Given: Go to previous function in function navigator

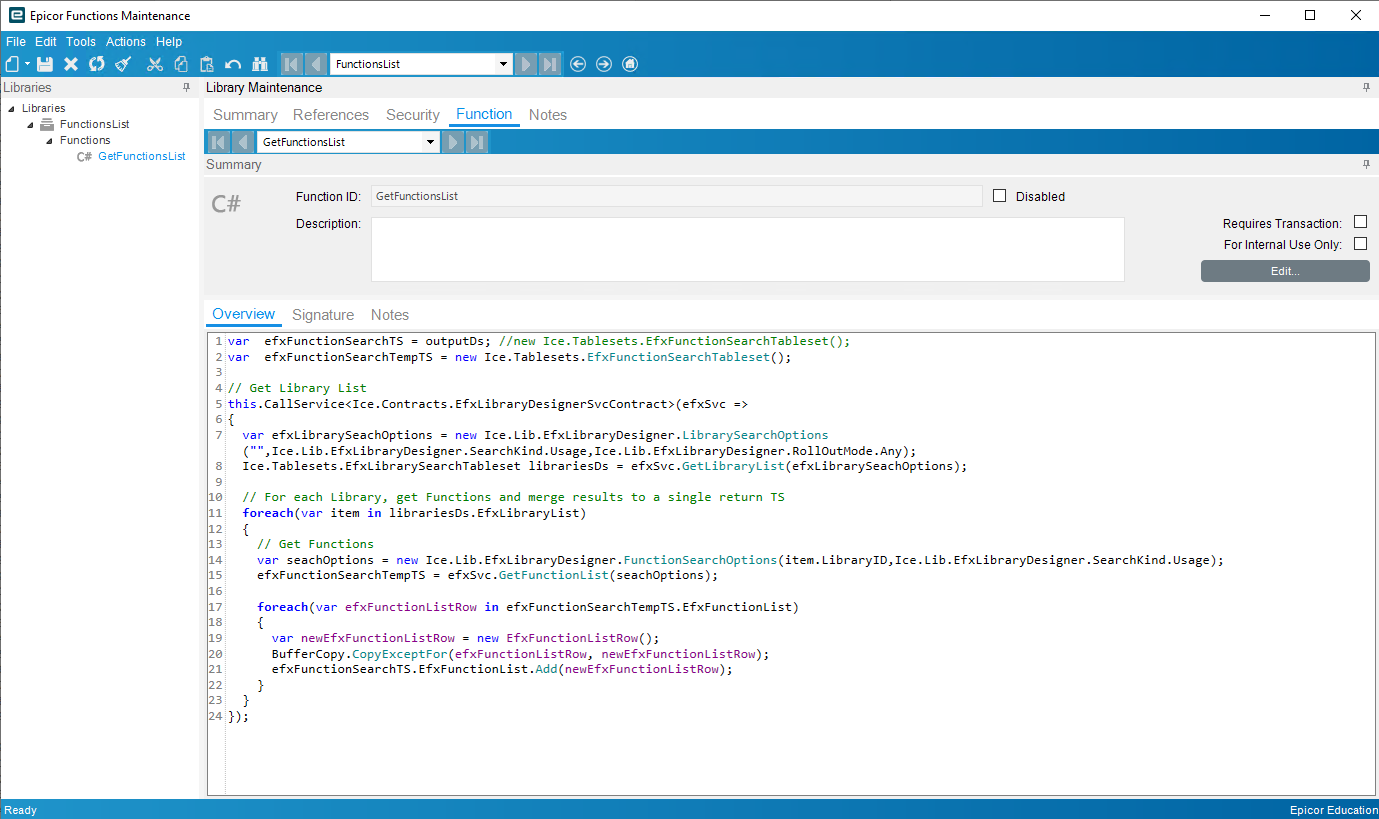Looking at the screenshot, I should [242, 142].
